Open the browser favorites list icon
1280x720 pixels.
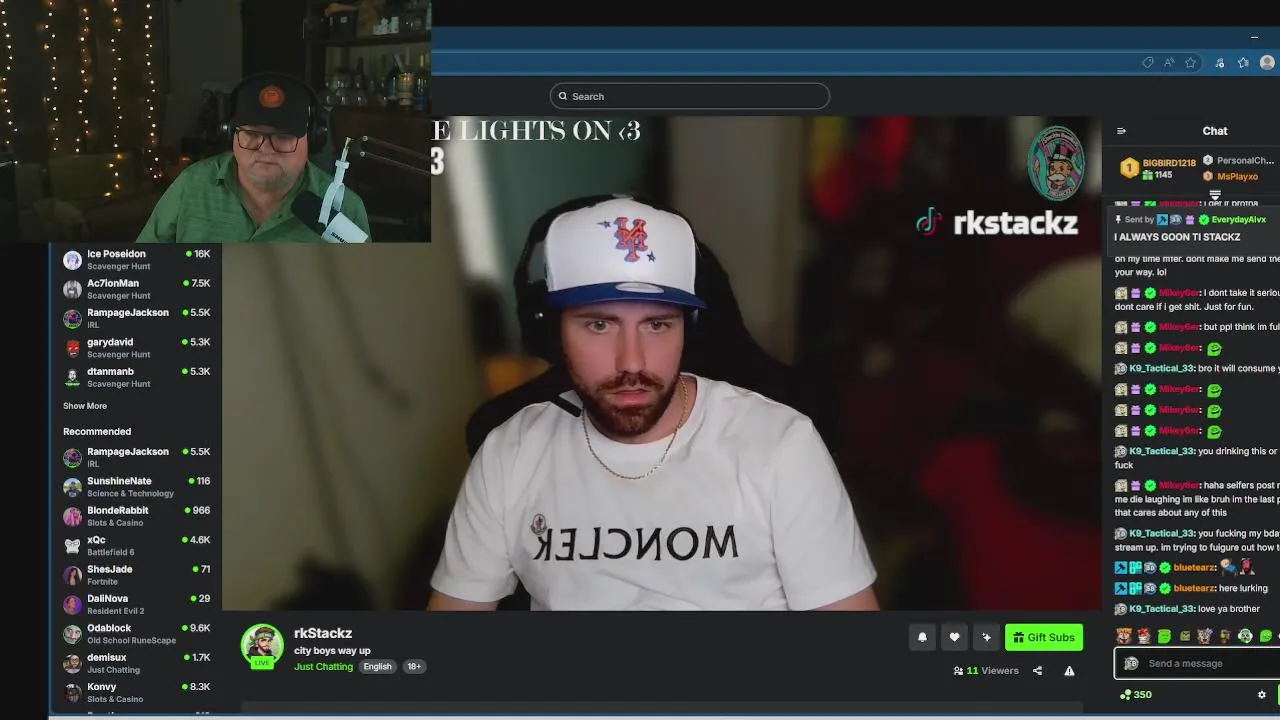point(1243,63)
